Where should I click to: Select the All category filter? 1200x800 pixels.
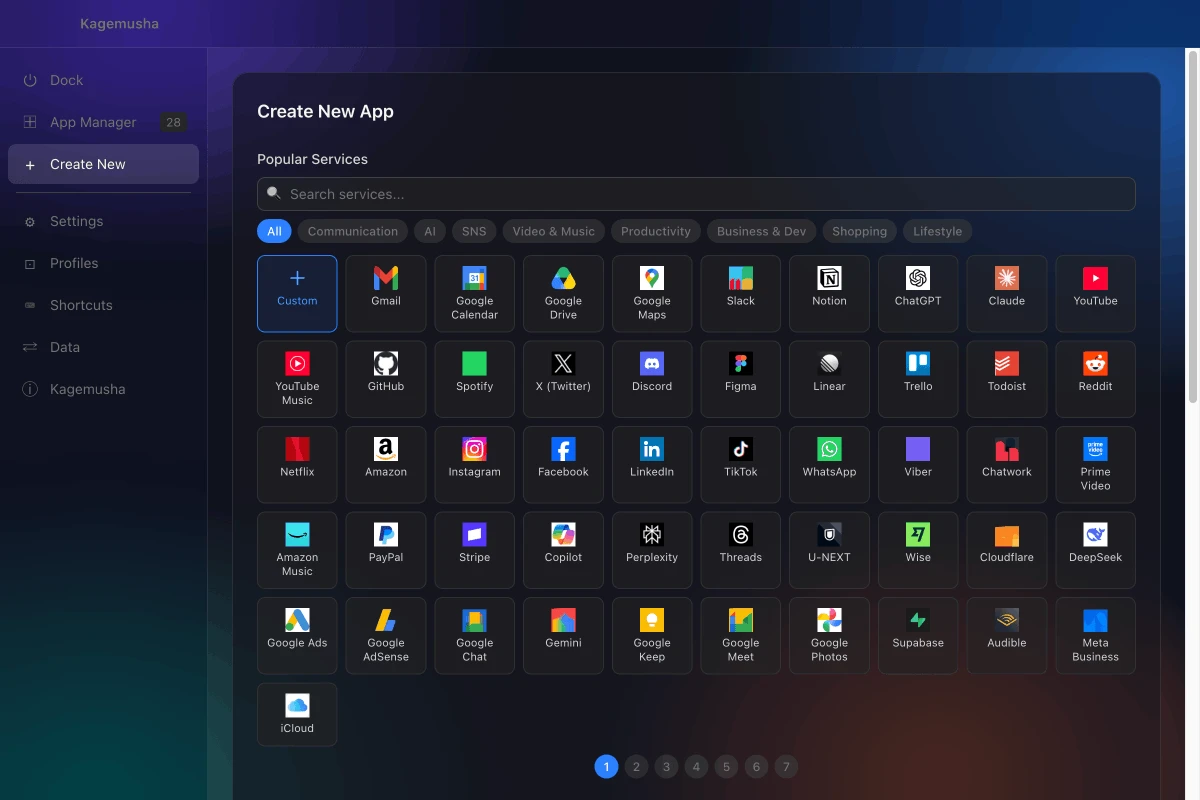click(274, 231)
